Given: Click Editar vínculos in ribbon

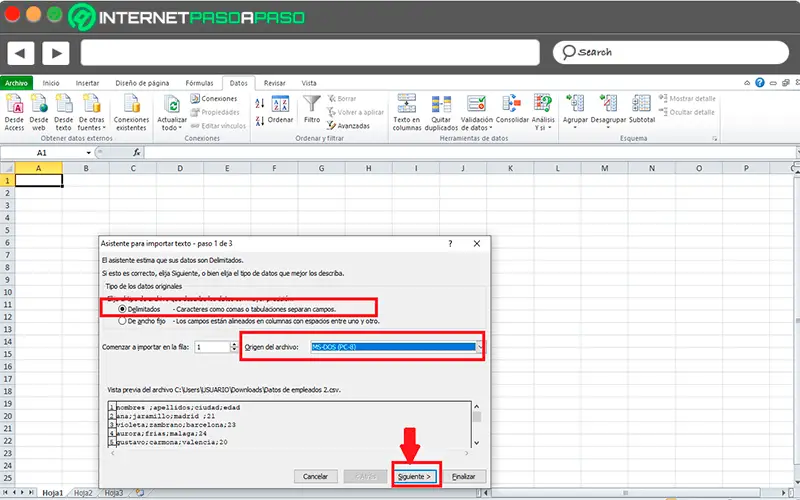Looking at the screenshot, I should coord(218,126).
